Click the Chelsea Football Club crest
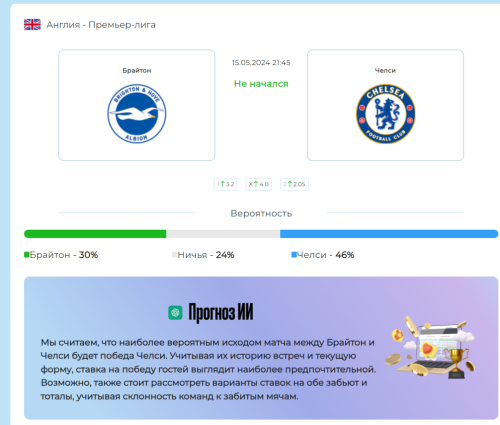500x425 pixels. (x=386, y=114)
